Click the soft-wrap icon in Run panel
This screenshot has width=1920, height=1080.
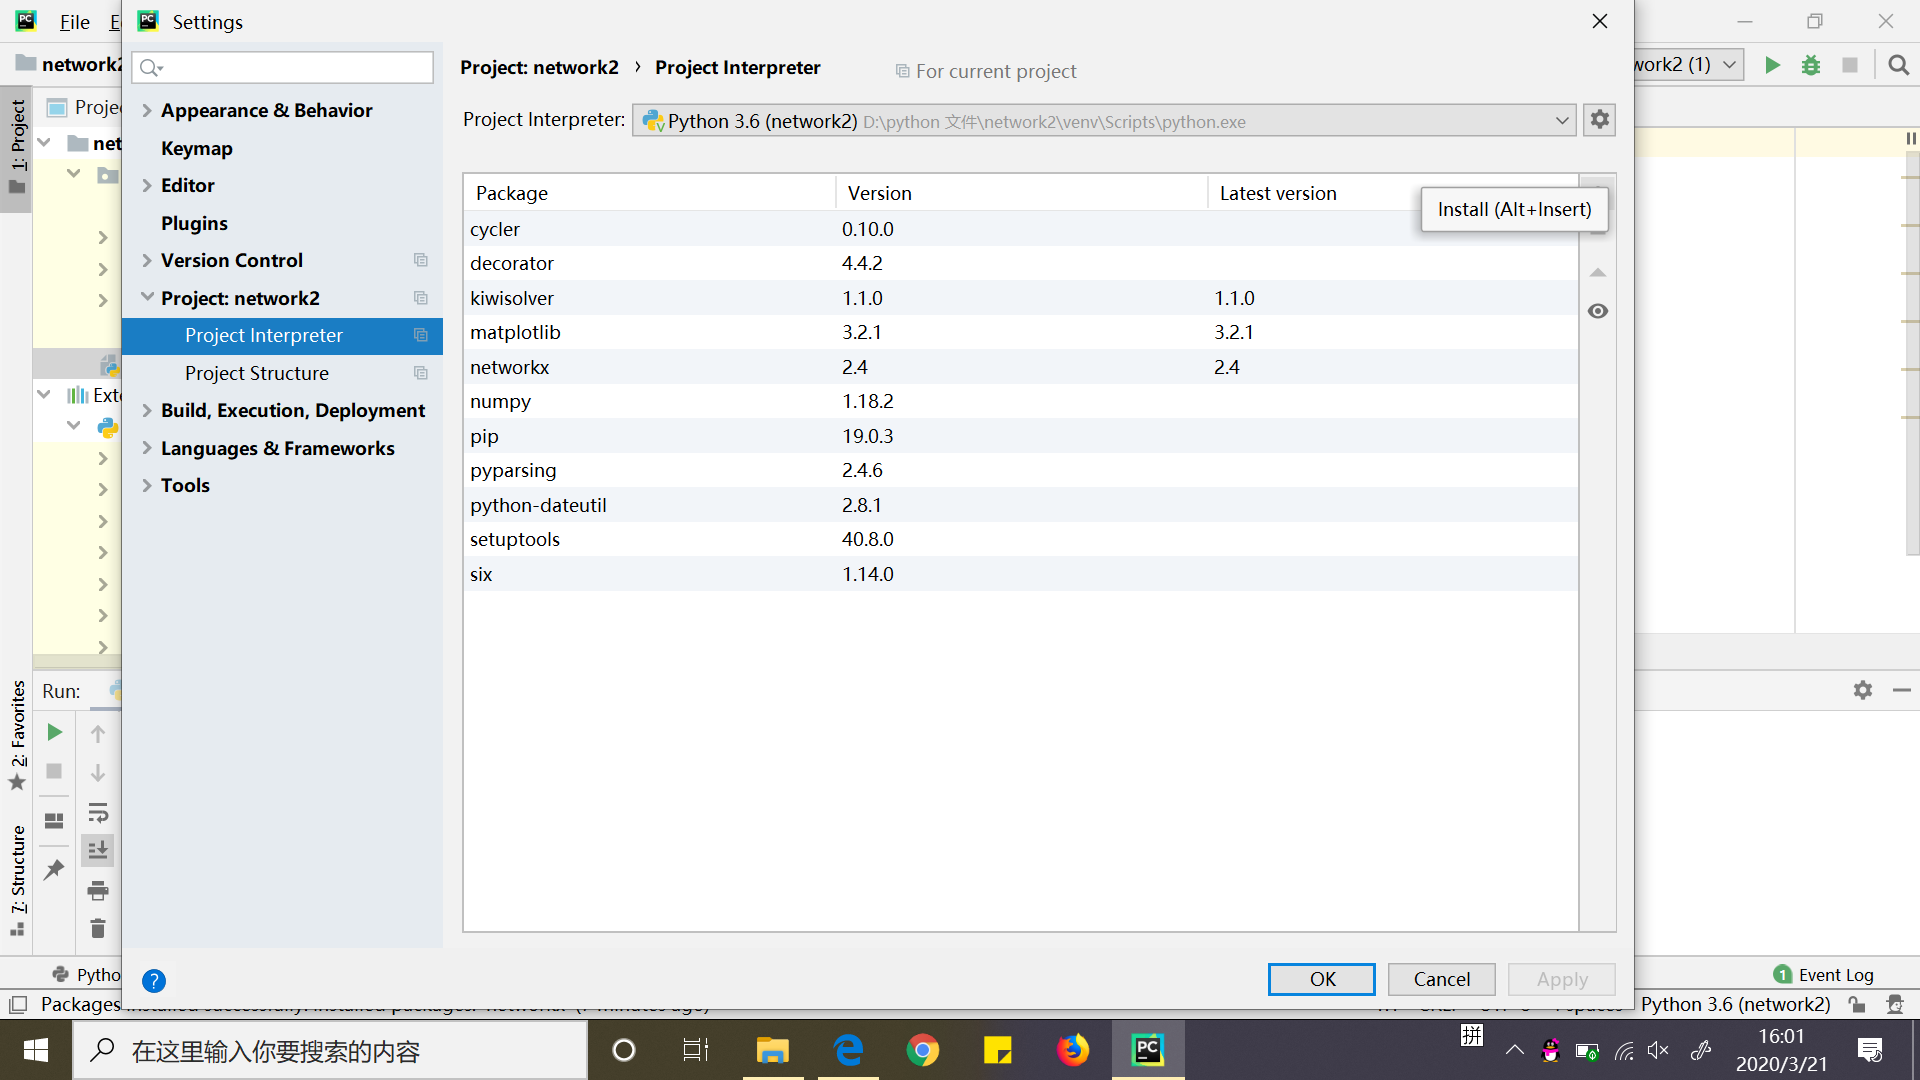(98, 812)
